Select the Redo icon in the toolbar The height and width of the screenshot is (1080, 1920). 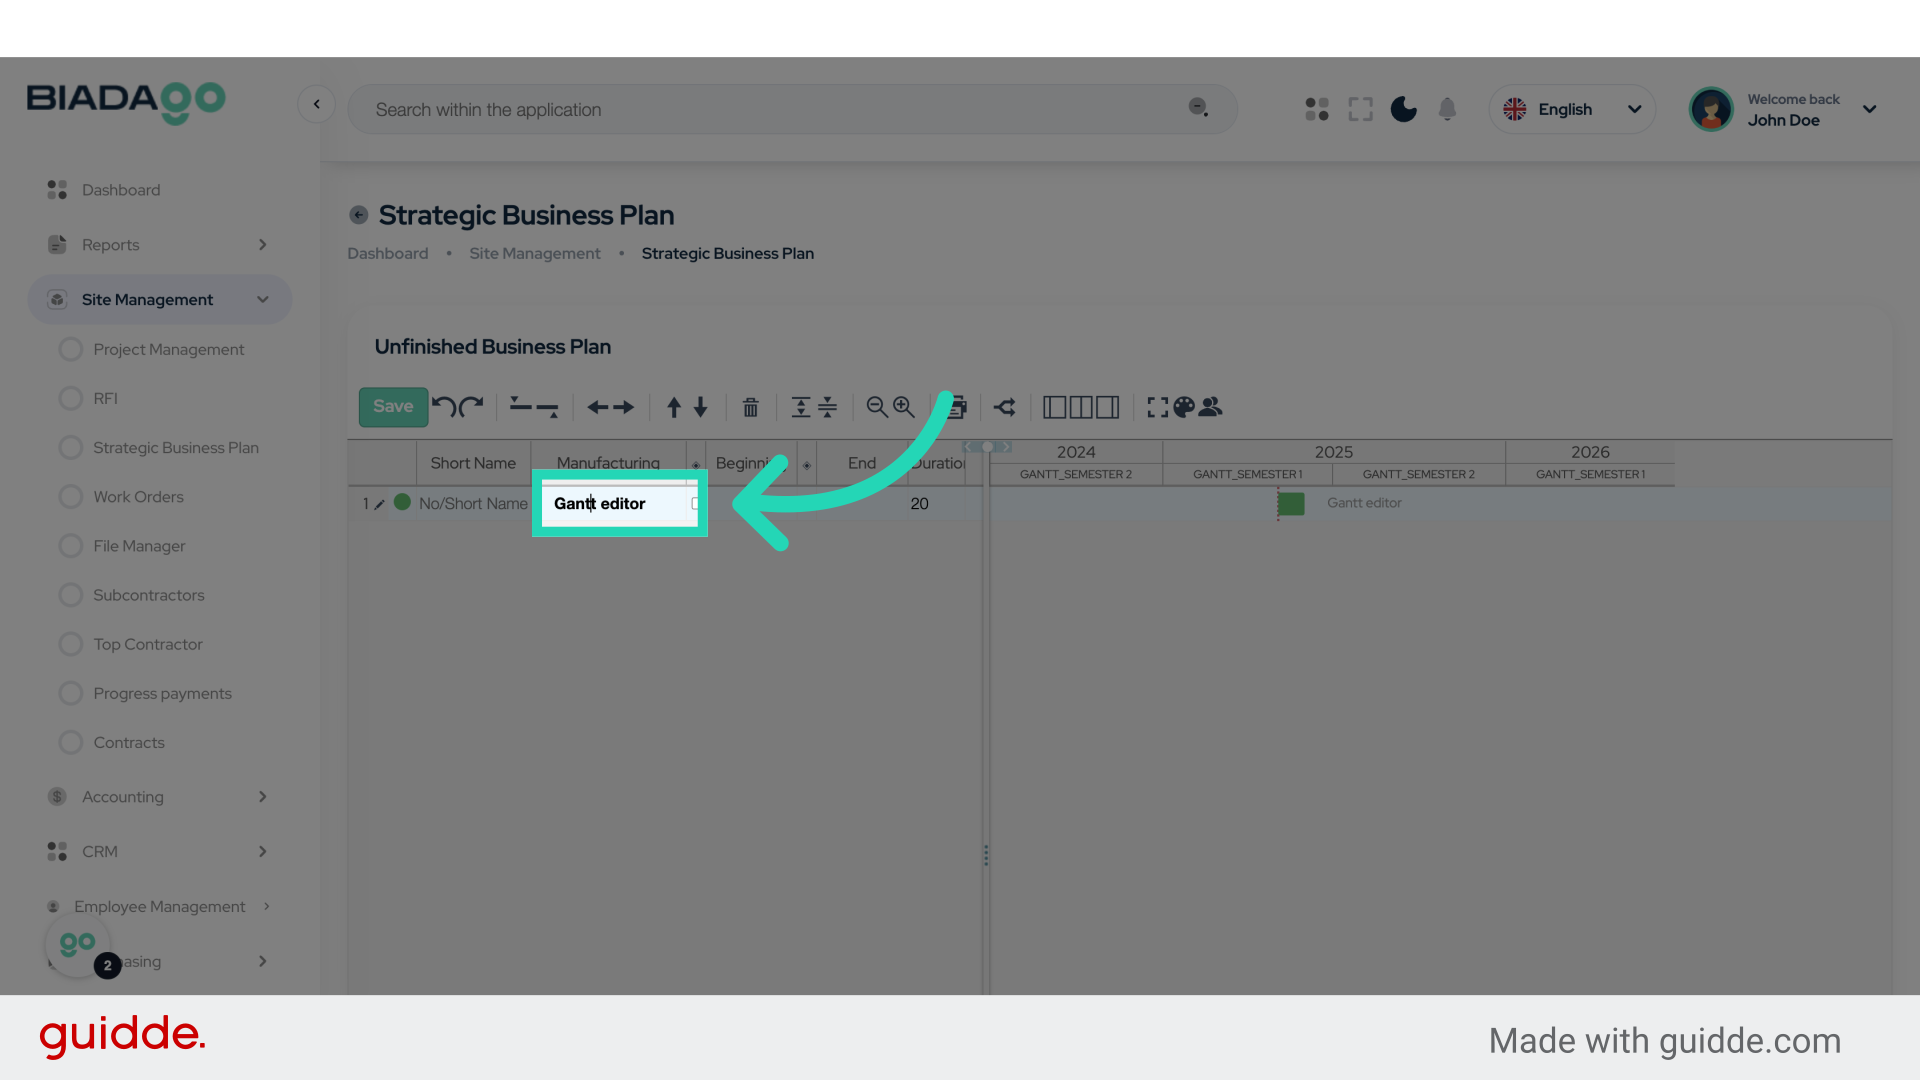coord(470,407)
